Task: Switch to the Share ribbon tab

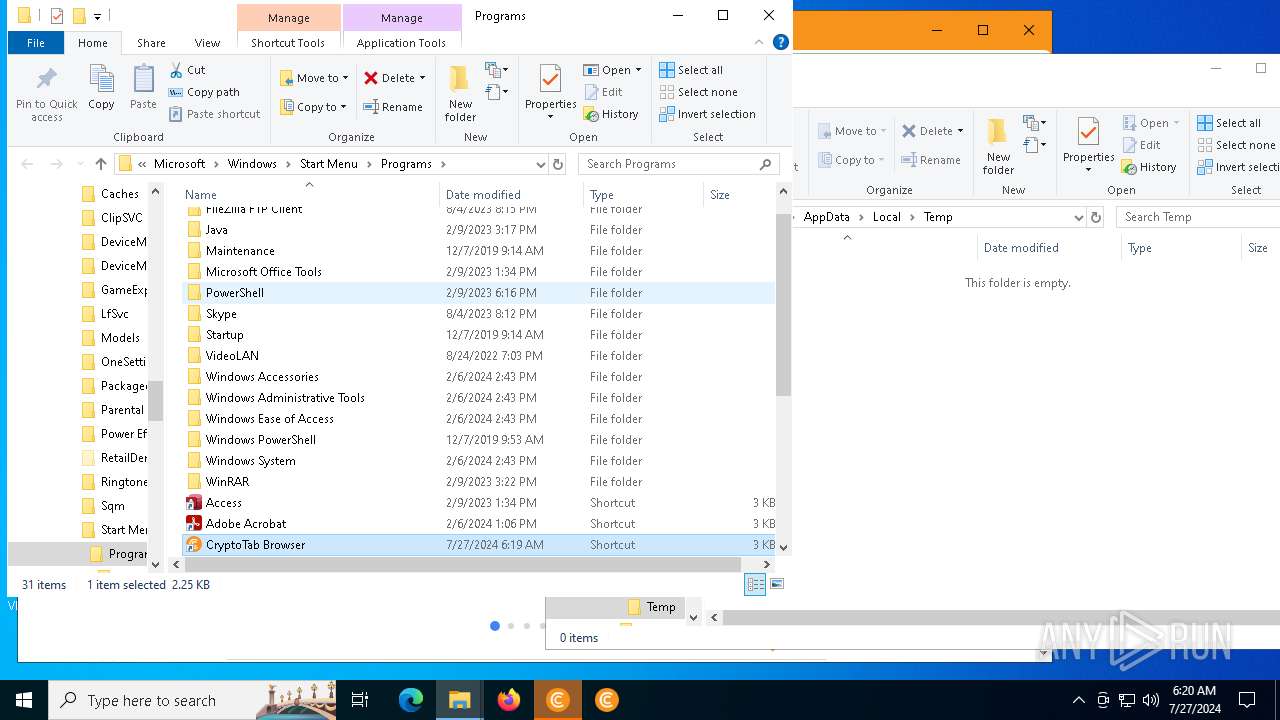Action: (x=151, y=43)
